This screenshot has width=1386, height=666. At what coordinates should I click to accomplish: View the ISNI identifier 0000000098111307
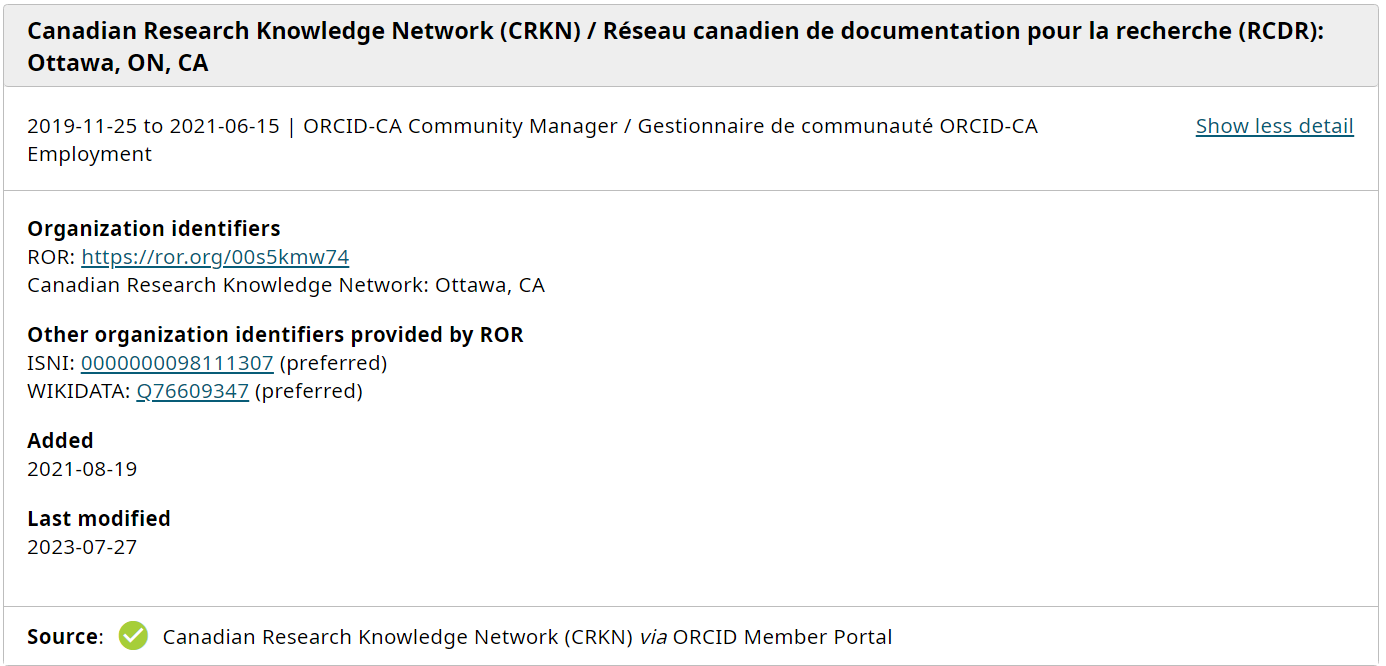[176, 363]
